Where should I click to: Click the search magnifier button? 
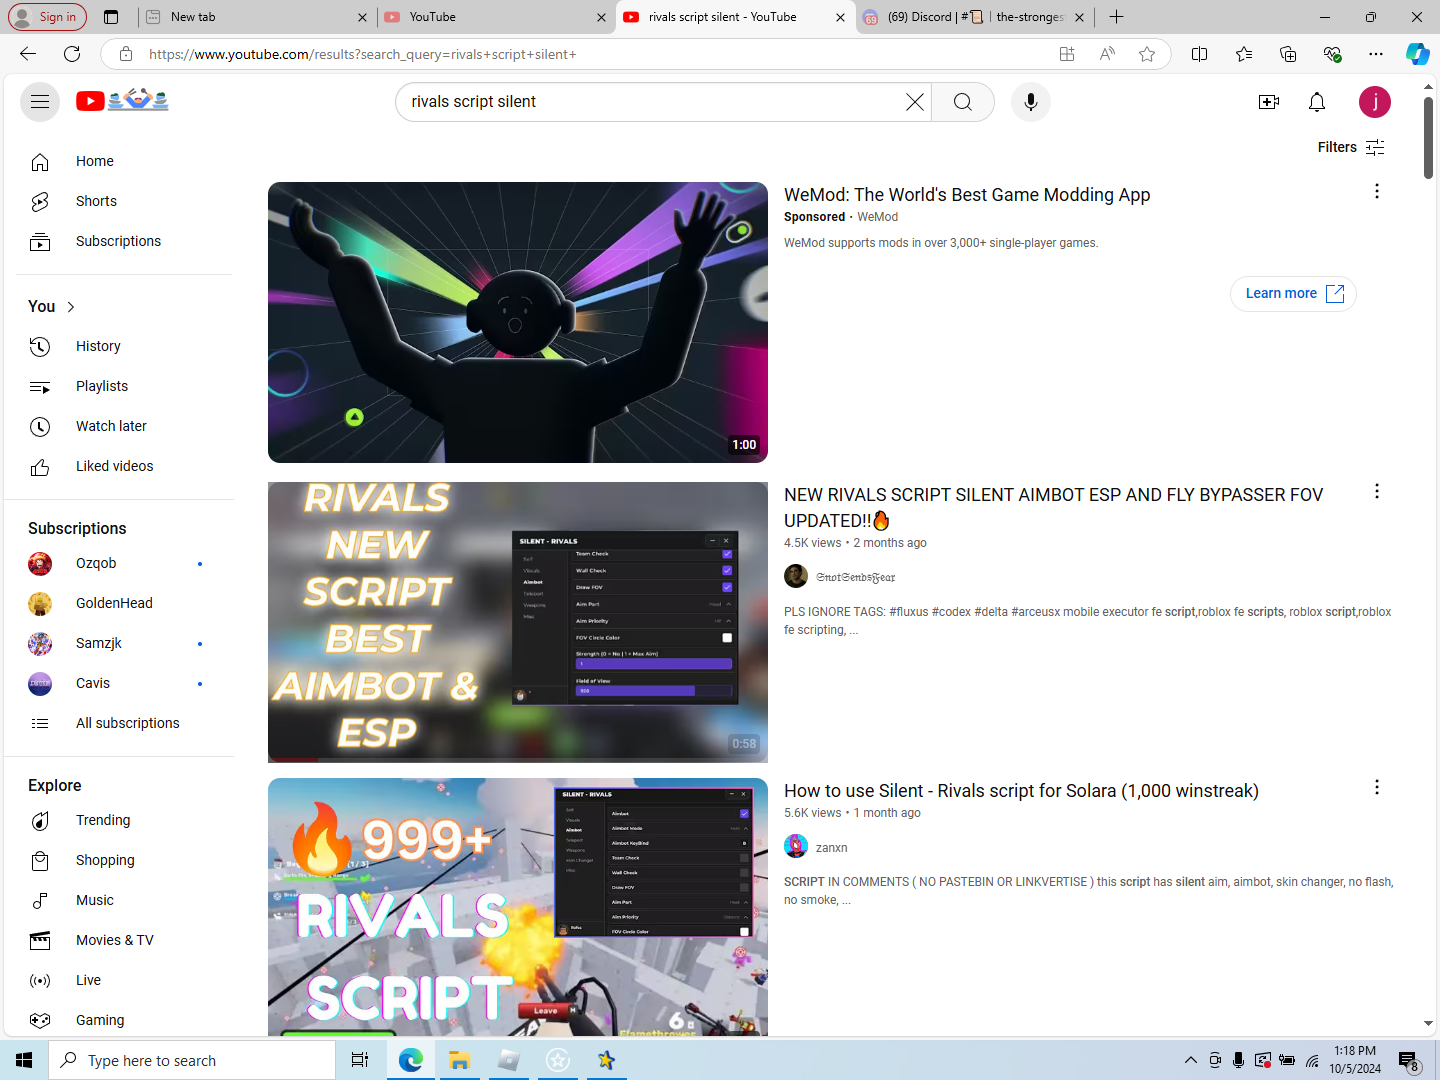(x=962, y=102)
